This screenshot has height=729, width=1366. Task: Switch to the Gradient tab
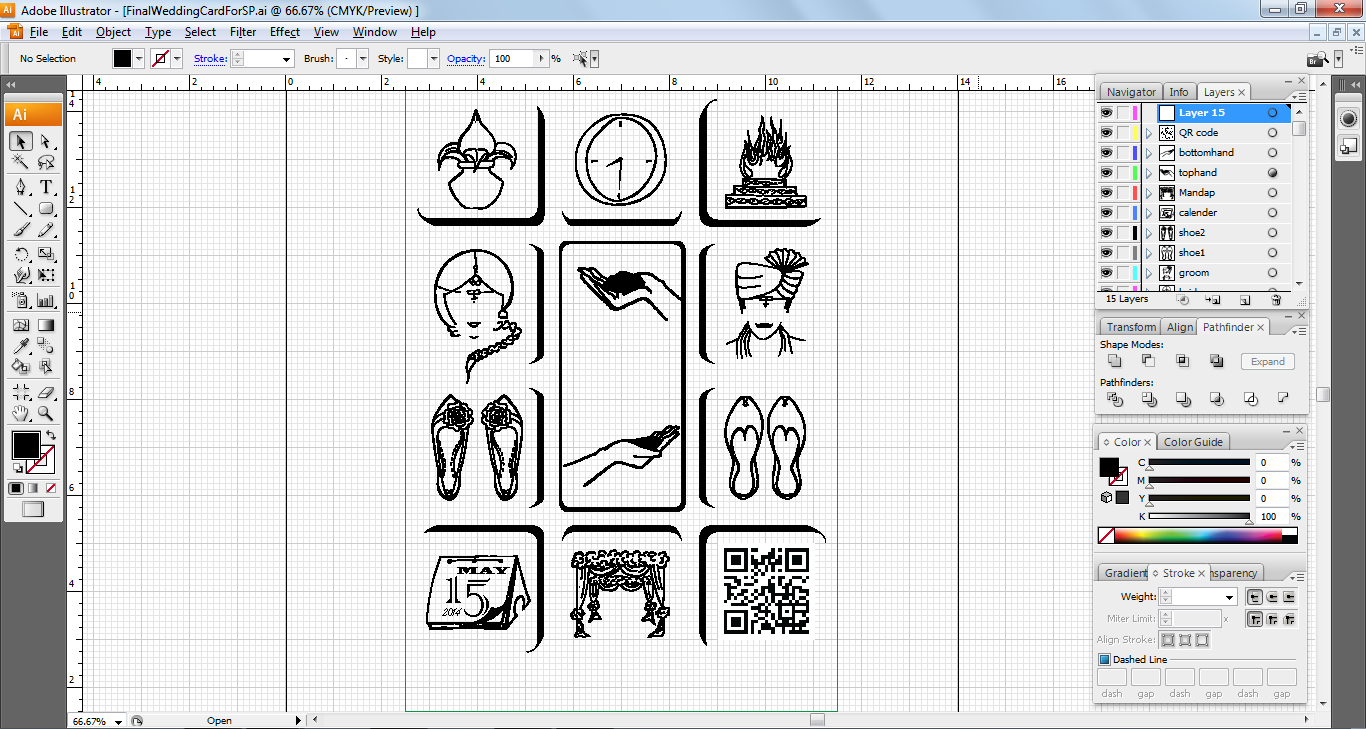[x=1125, y=573]
